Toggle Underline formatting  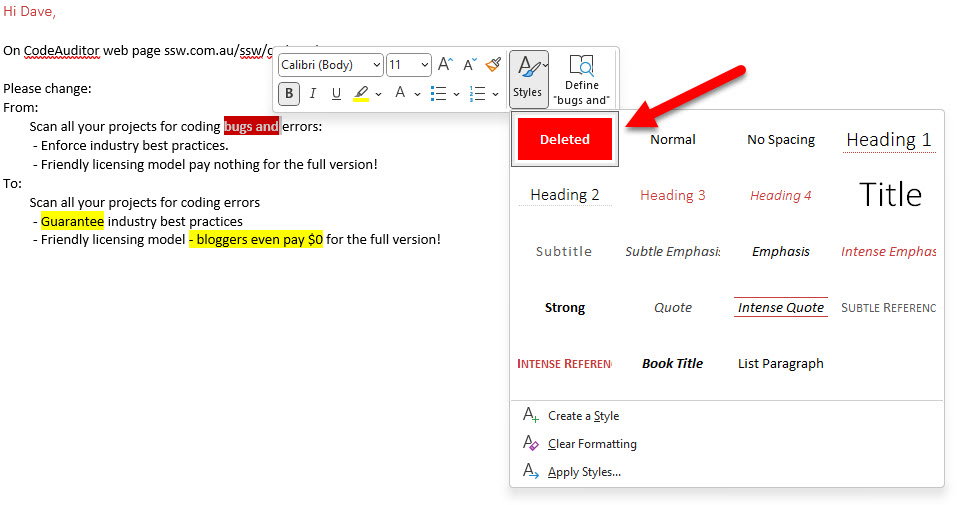[x=336, y=93]
